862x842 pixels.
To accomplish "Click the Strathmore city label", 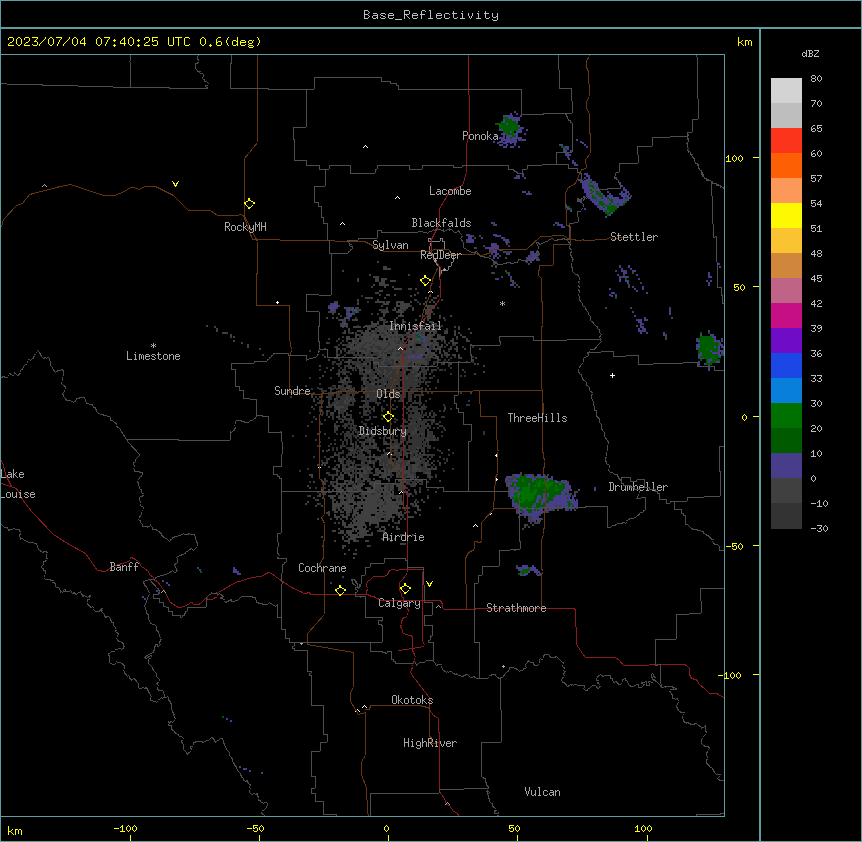I will tap(516, 608).
